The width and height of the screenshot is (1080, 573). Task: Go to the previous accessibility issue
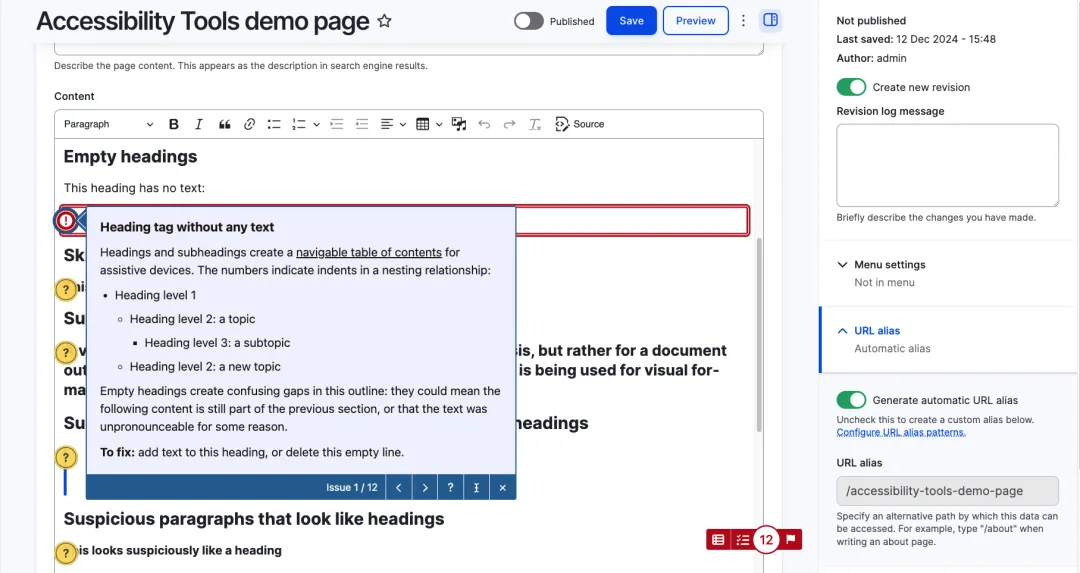click(399, 487)
